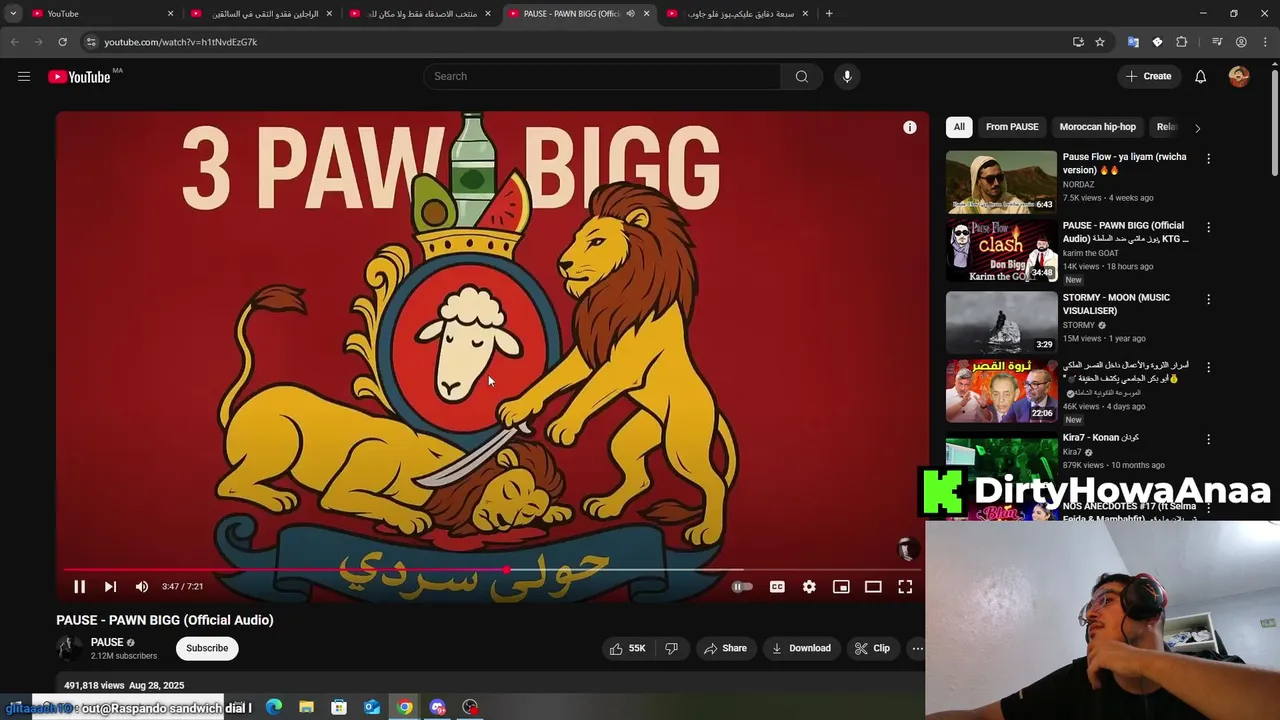The height and width of the screenshot is (720, 1280).
Task: Bookmark this page with the star
Action: click(x=1100, y=42)
